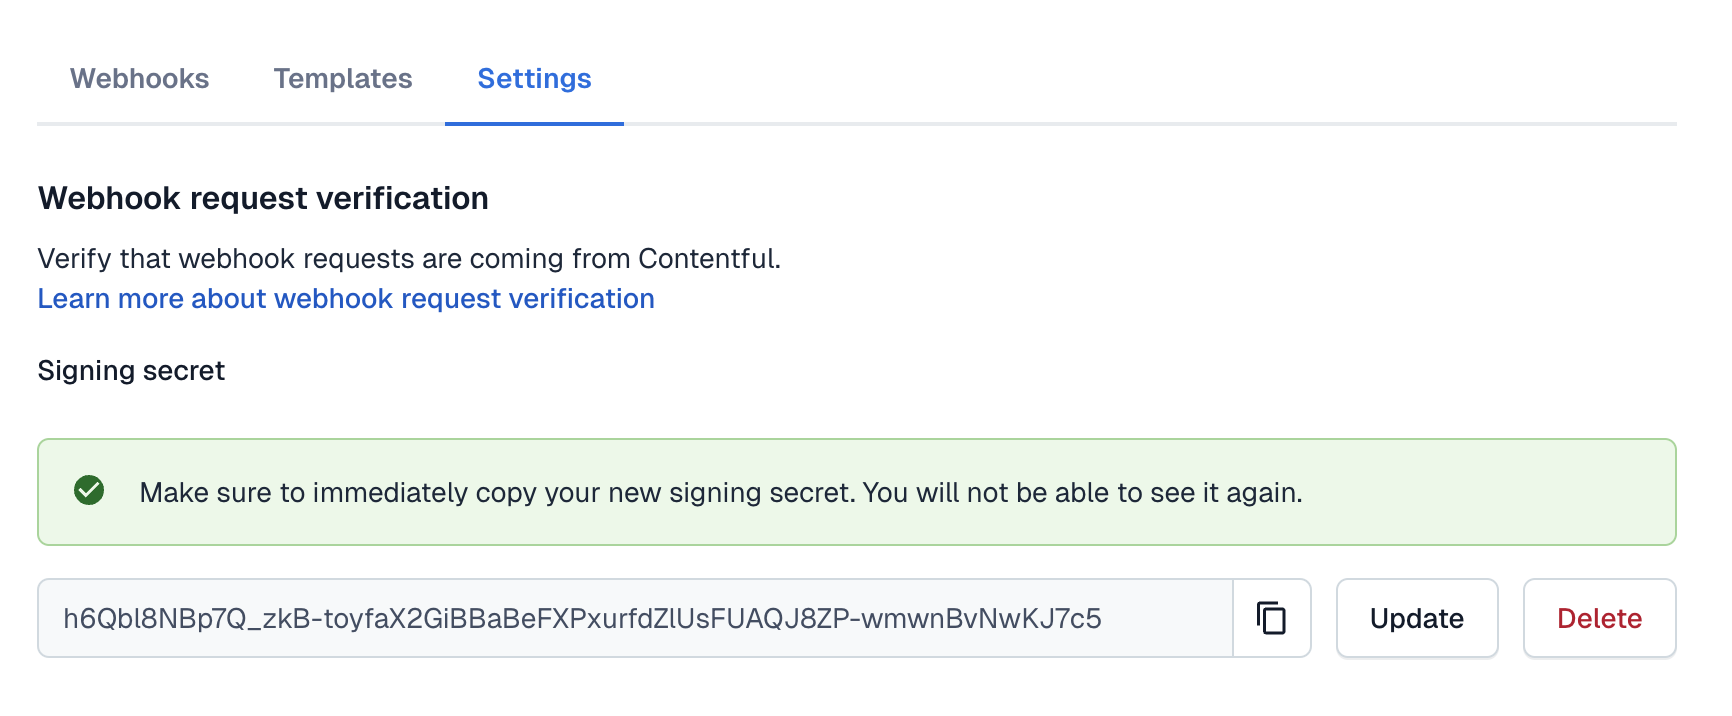Copy the signing secret to clipboard
Image resolution: width=1732 pixels, height=716 pixels.
pyautogui.click(x=1271, y=618)
